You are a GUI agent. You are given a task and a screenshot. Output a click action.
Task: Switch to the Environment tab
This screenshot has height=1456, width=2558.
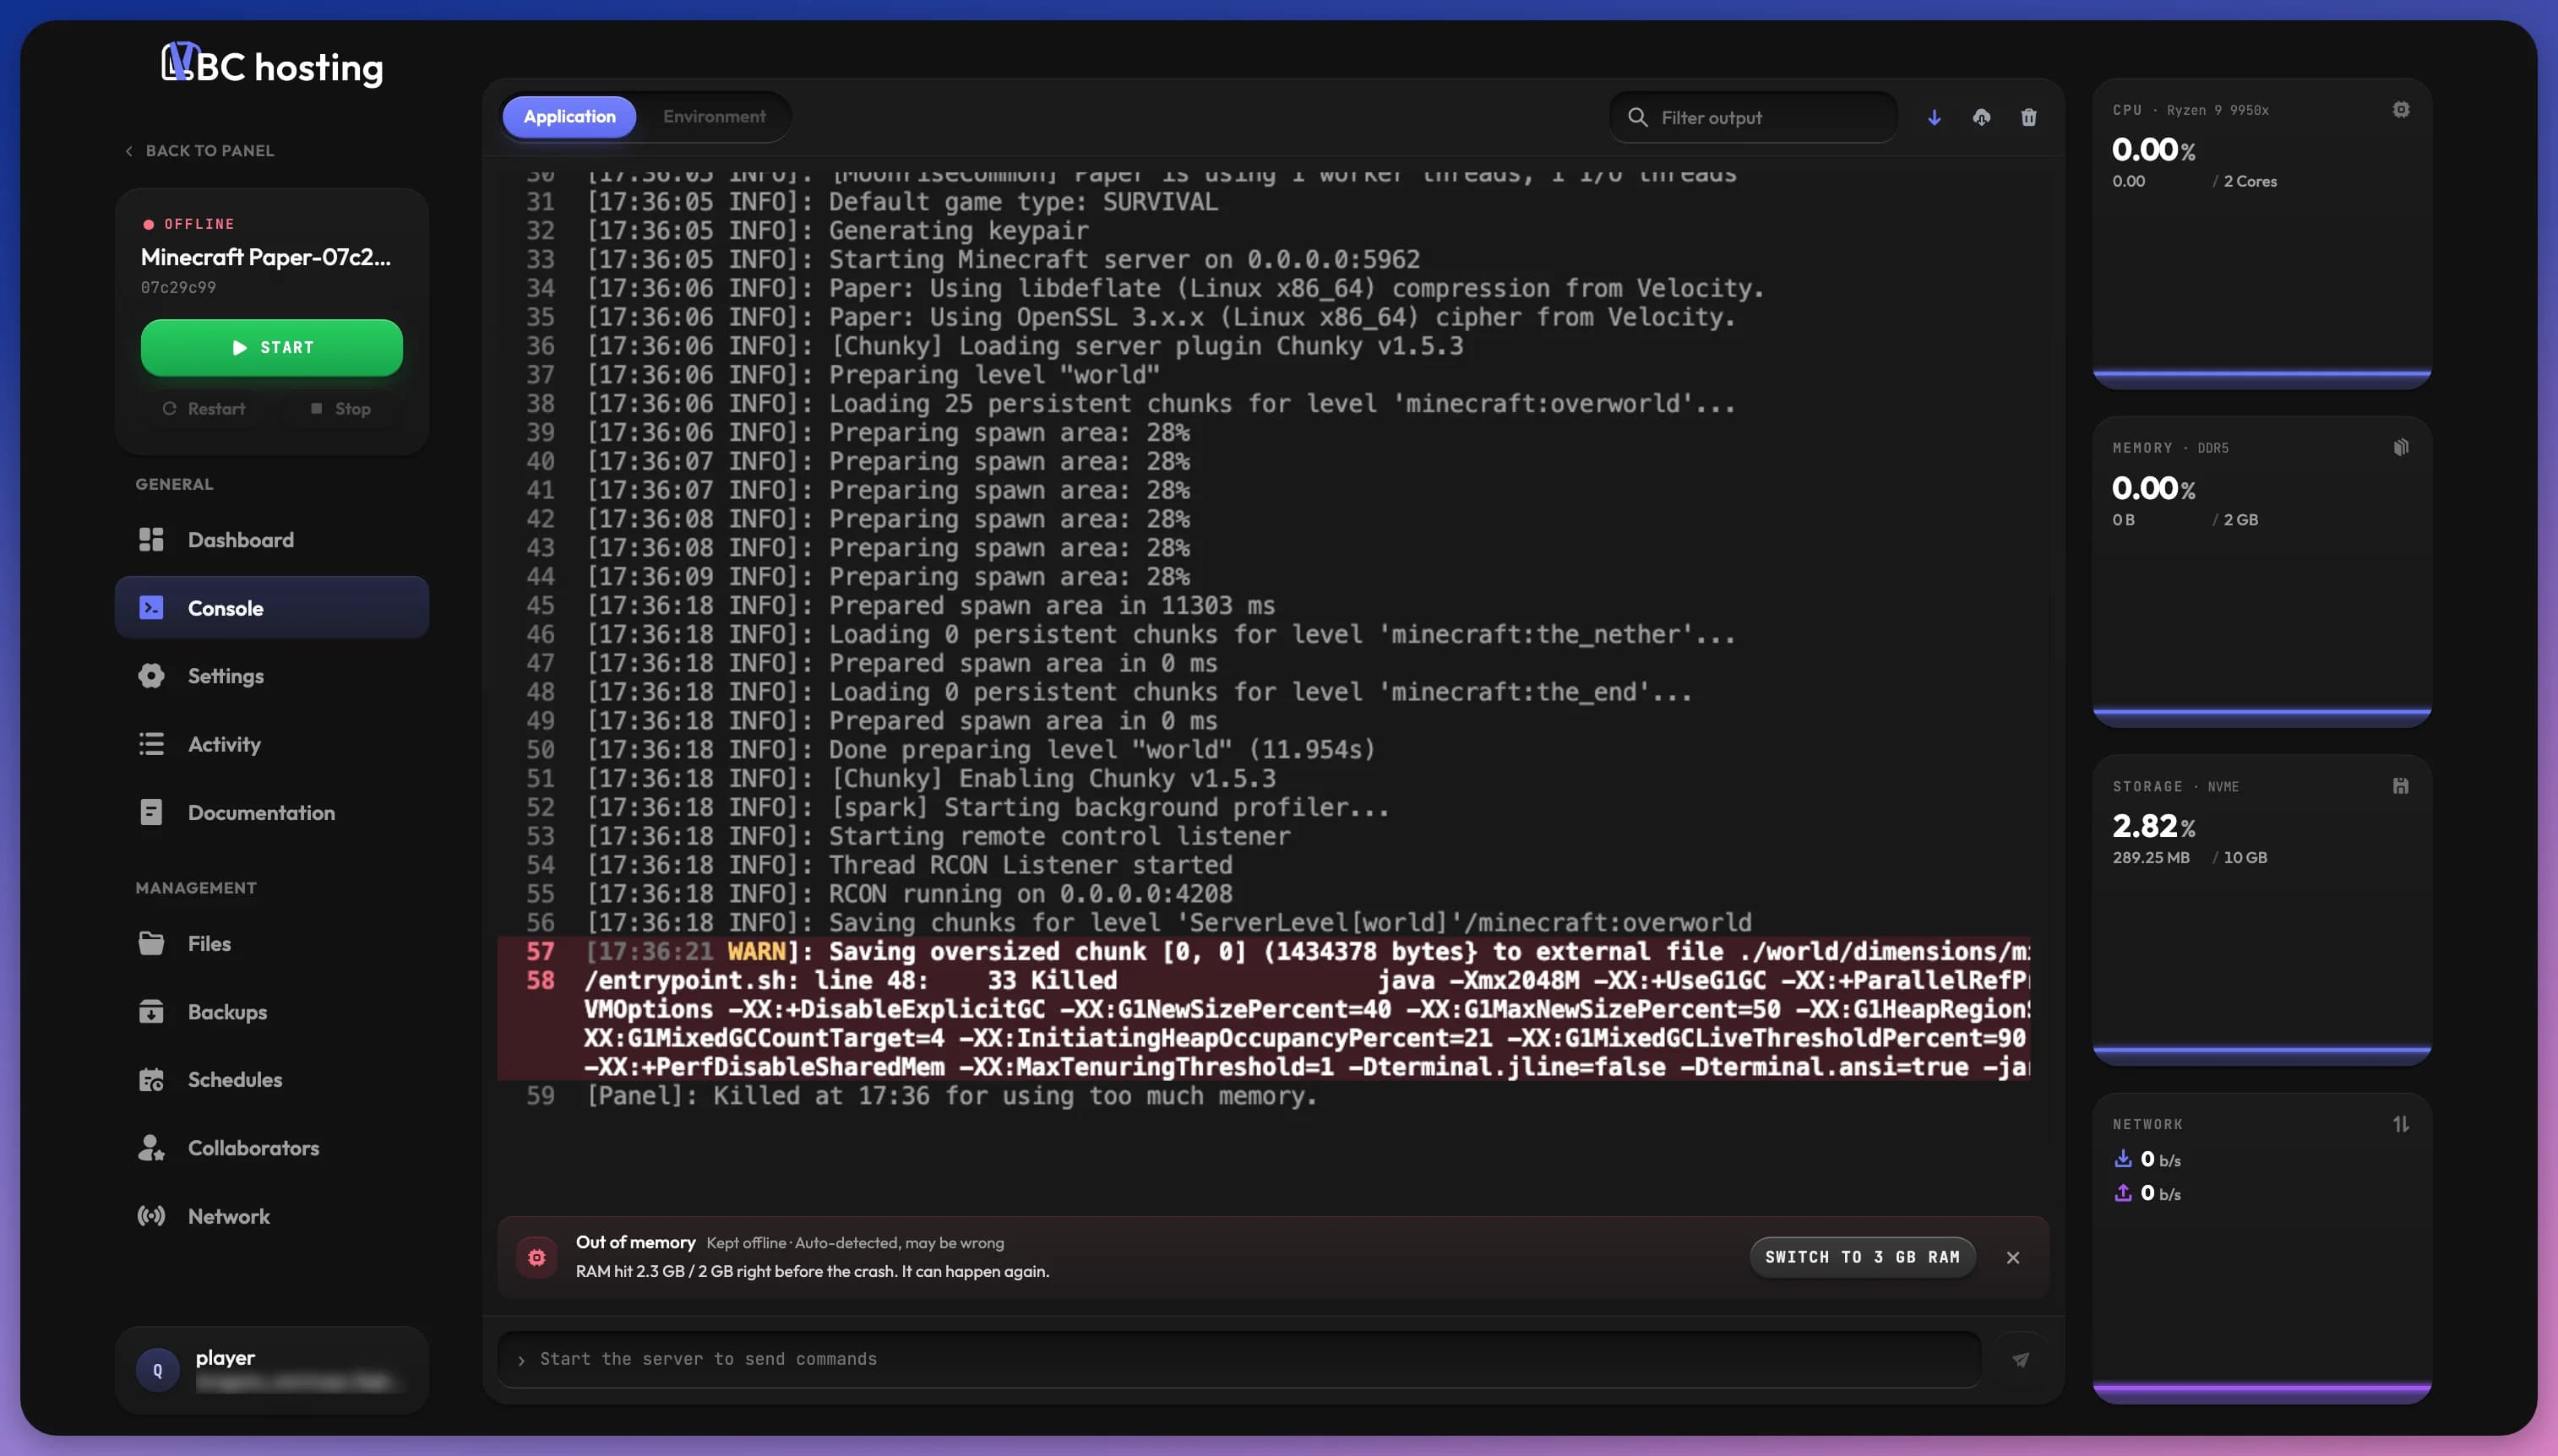click(714, 117)
